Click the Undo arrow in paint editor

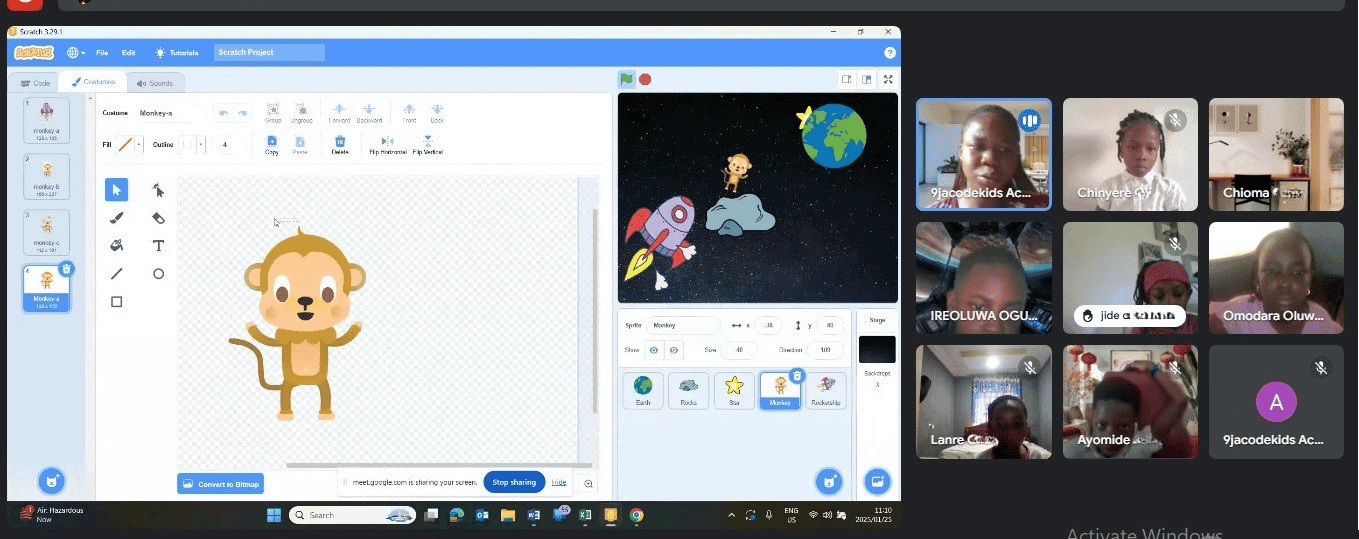coord(224,113)
